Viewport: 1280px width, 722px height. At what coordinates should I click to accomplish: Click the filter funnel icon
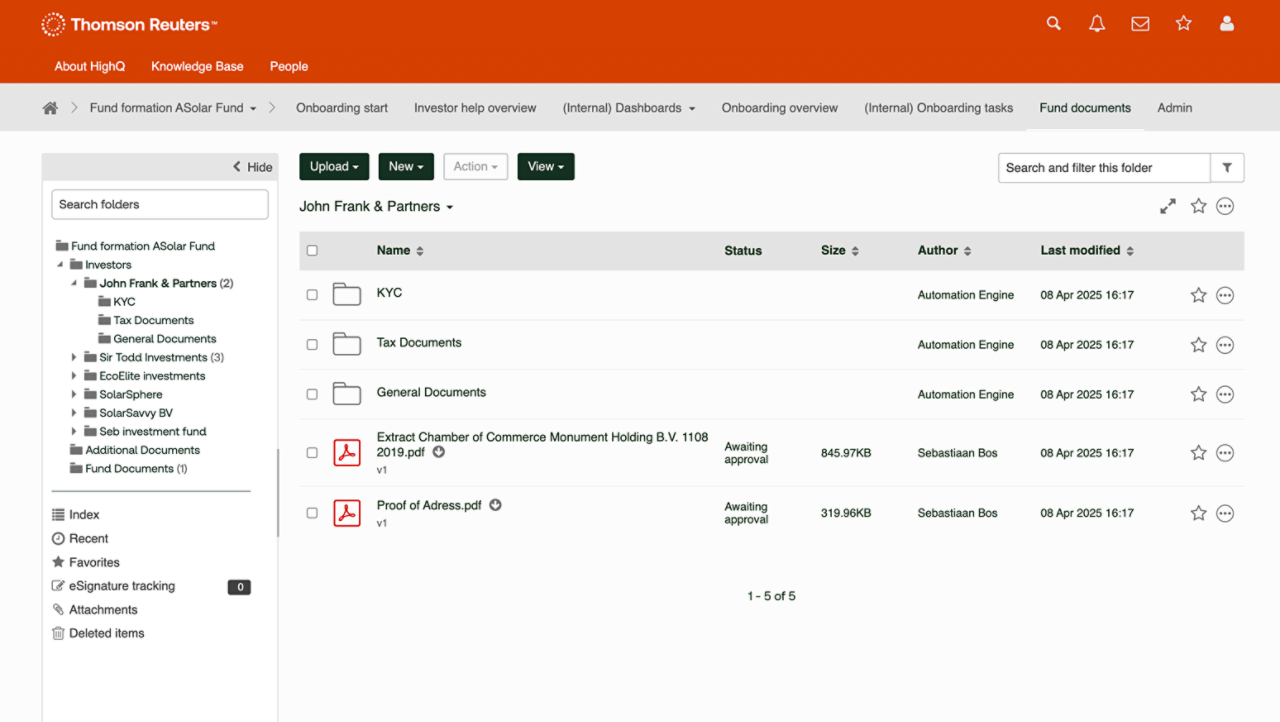coord(1227,168)
